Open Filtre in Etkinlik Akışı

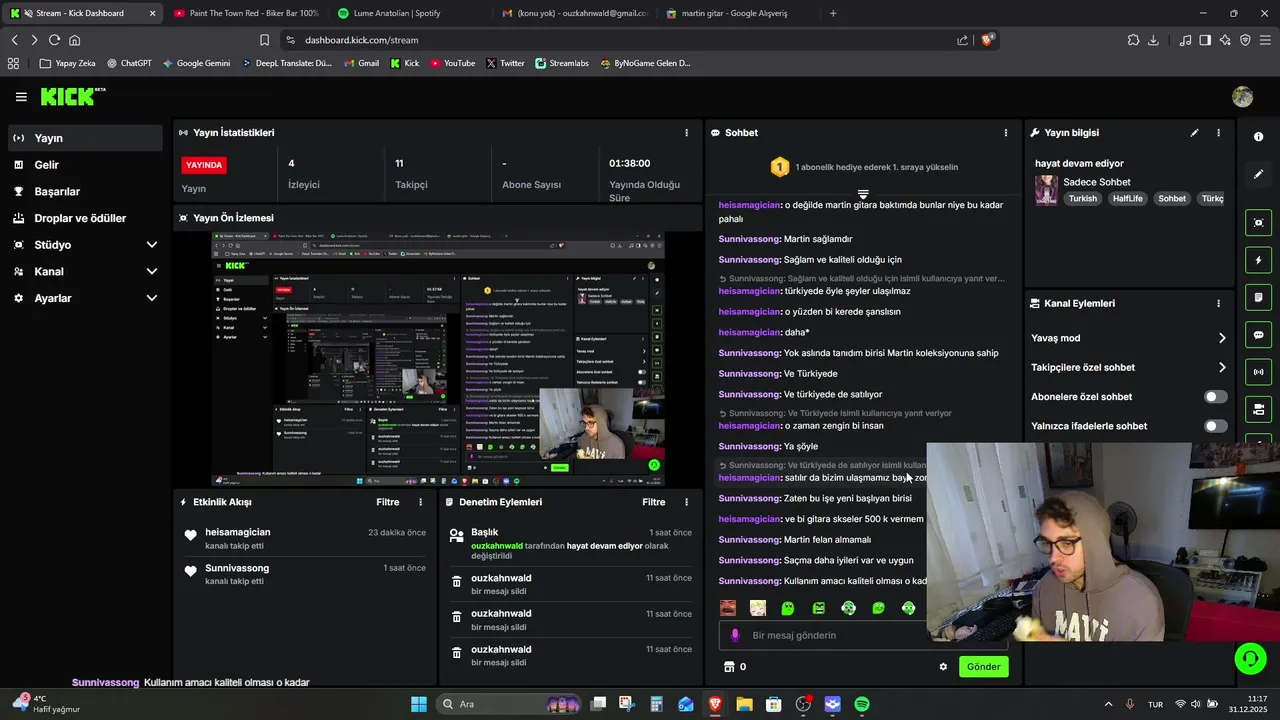pyautogui.click(x=387, y=502)
